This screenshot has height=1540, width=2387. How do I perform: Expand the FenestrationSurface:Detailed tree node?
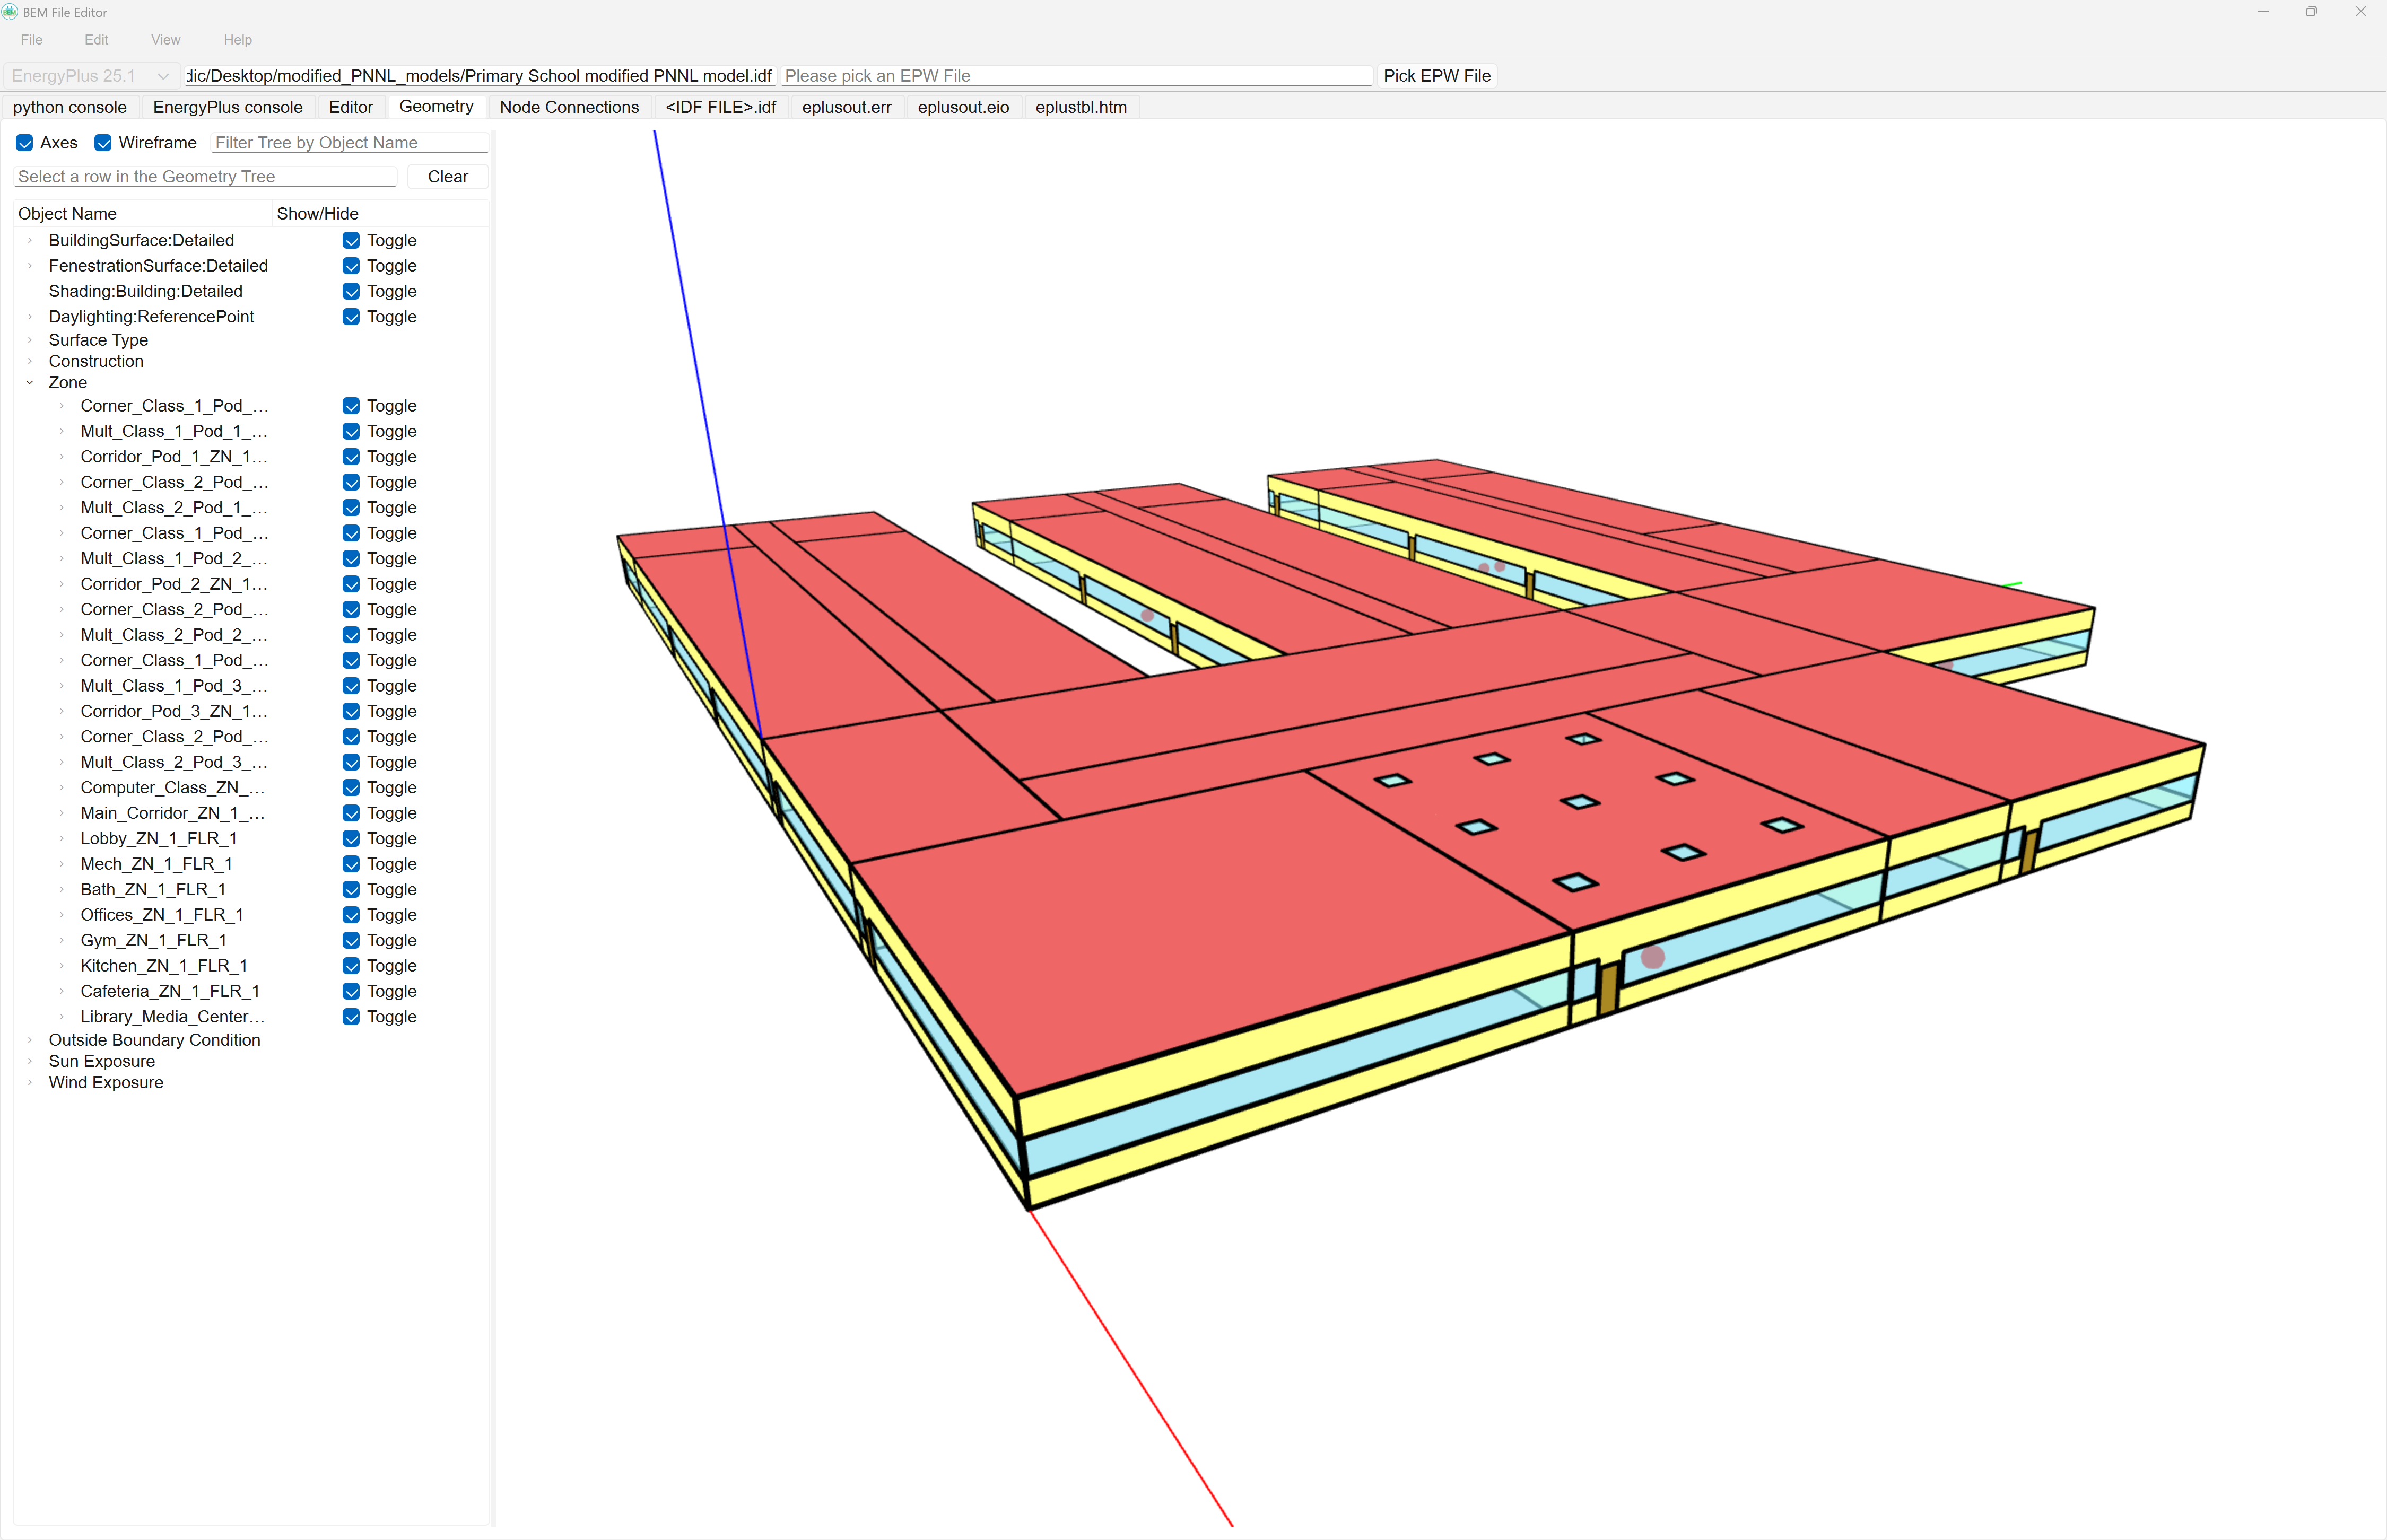30,266
